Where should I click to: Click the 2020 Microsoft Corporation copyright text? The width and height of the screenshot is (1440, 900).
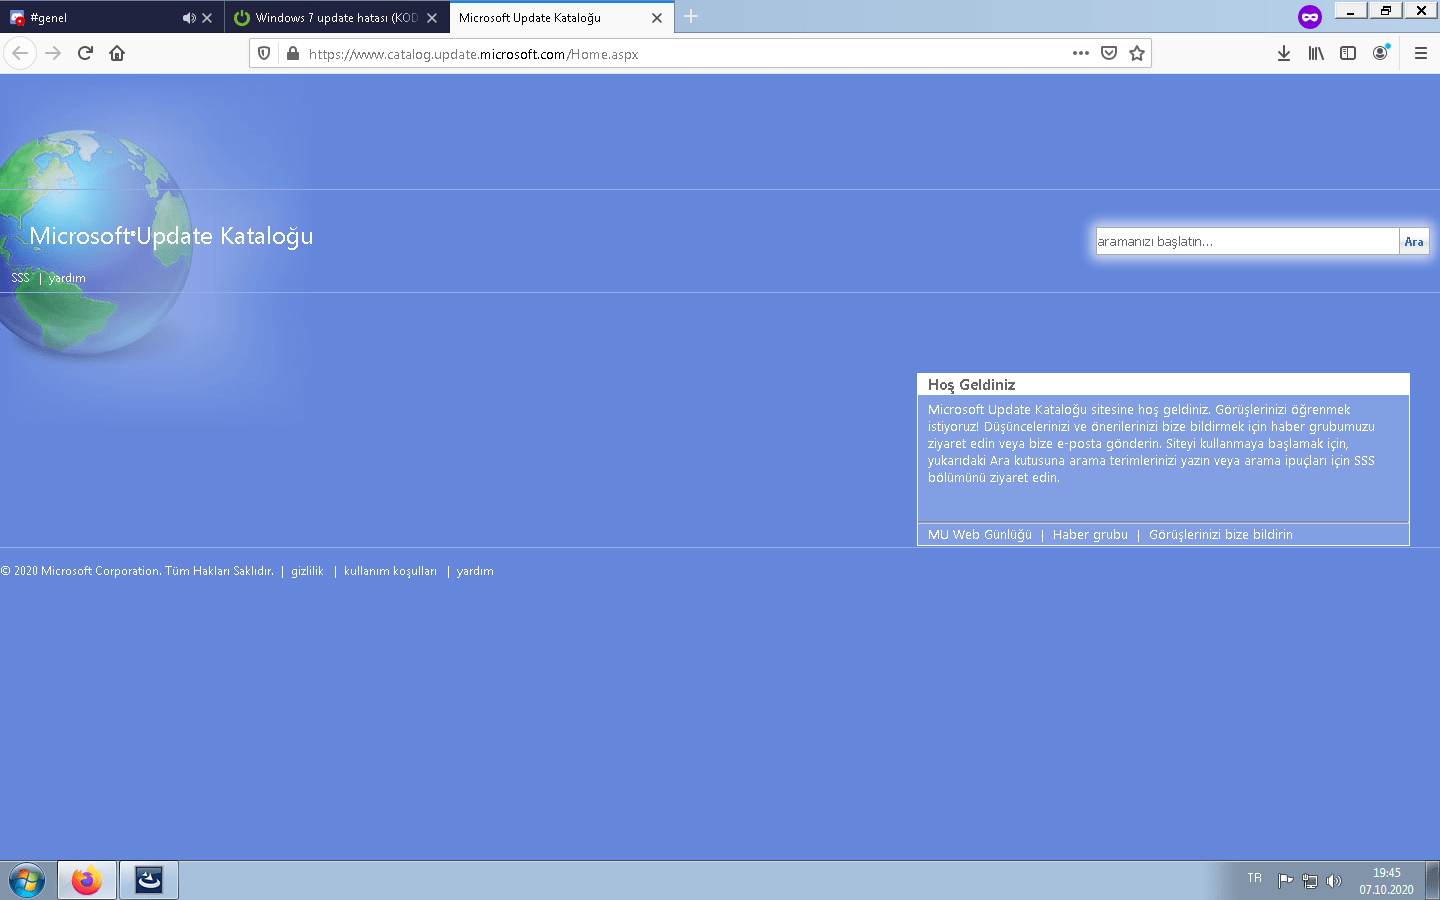point(137,571)
